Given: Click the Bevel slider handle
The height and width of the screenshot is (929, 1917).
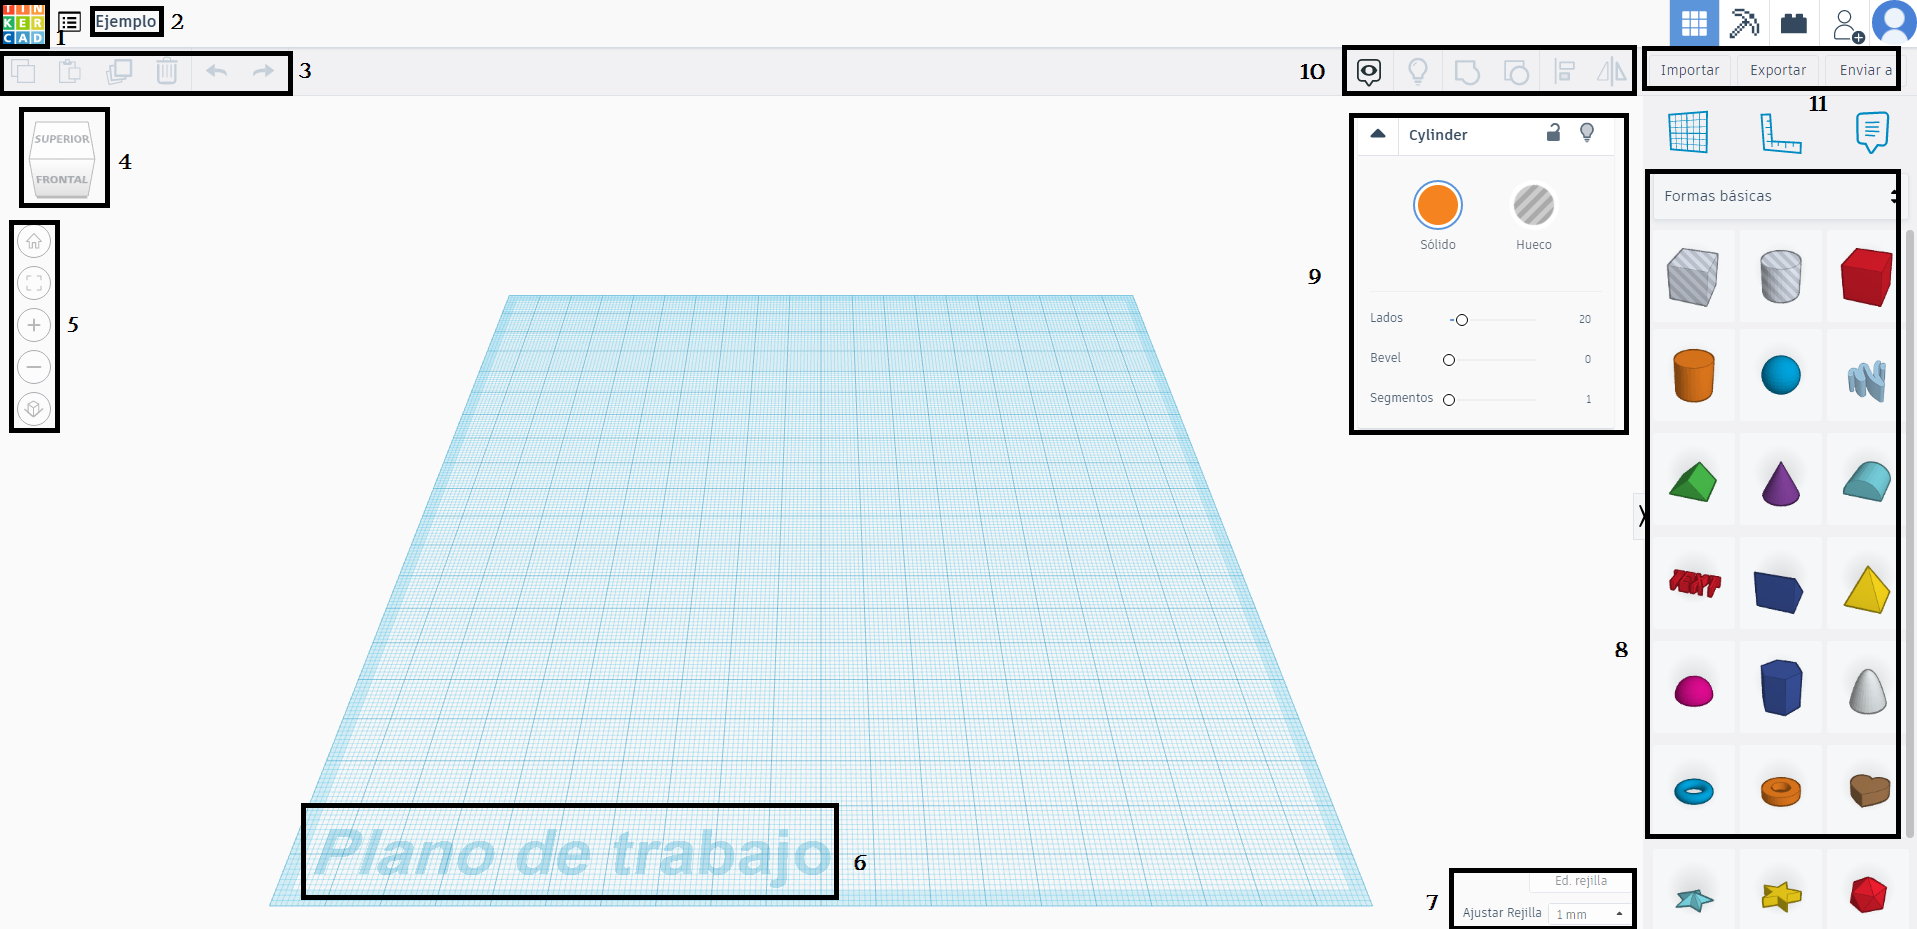Looking at the screenshot, I should 1449,360.
